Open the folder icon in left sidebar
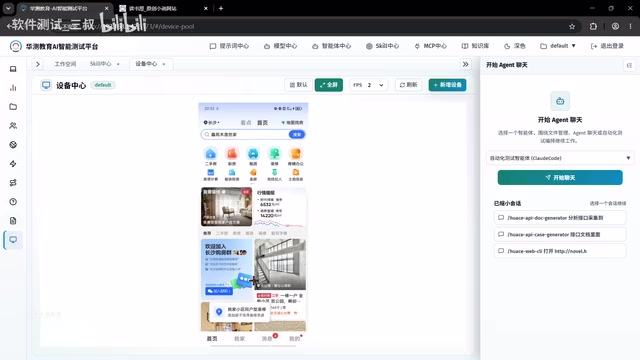Viewport: 640px width, 360px height. point(13,107)
